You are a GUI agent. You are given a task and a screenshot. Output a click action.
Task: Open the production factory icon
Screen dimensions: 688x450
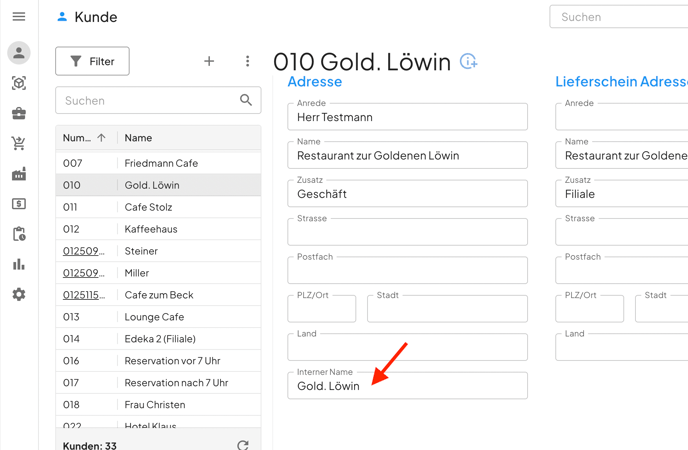point(18,174)
